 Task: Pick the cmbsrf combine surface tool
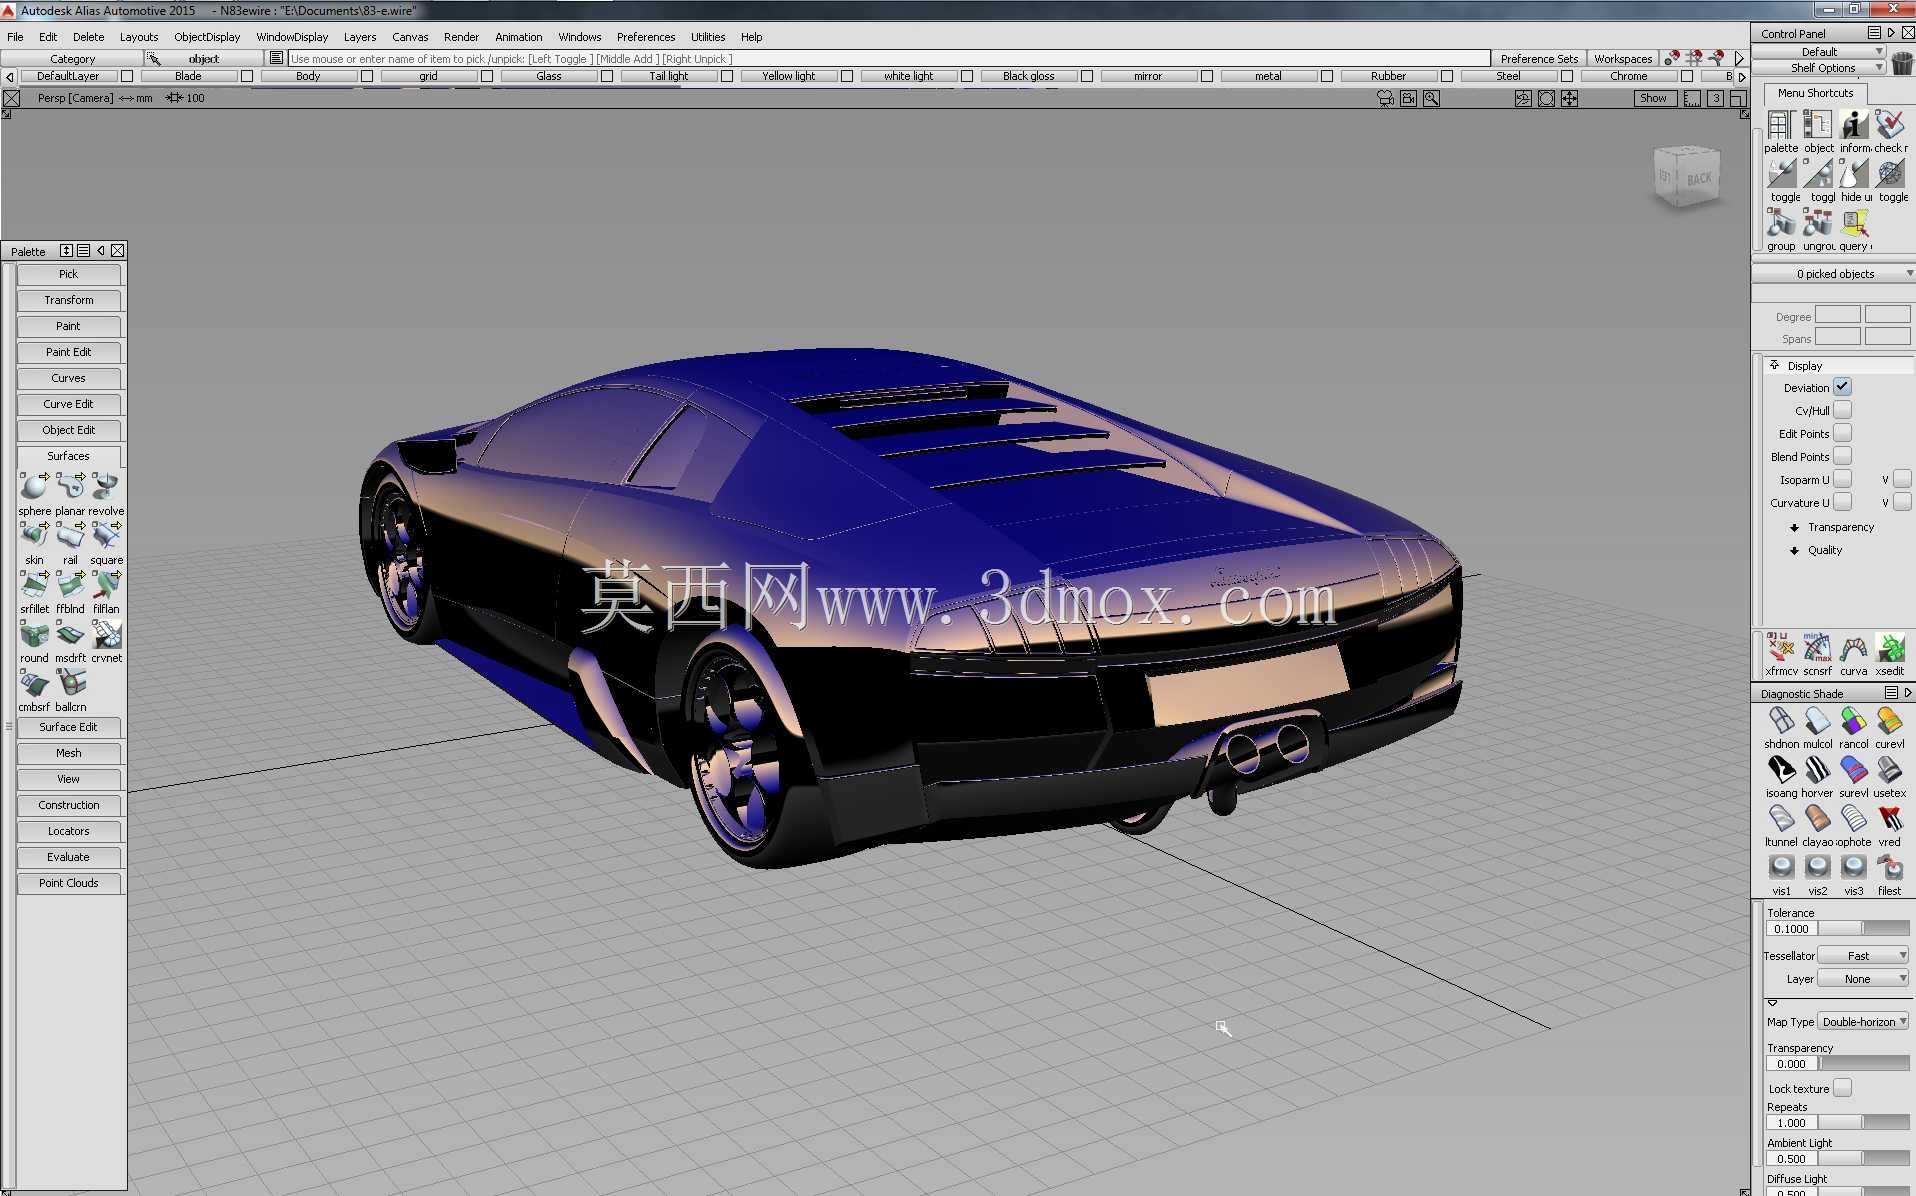coord(34,683)
